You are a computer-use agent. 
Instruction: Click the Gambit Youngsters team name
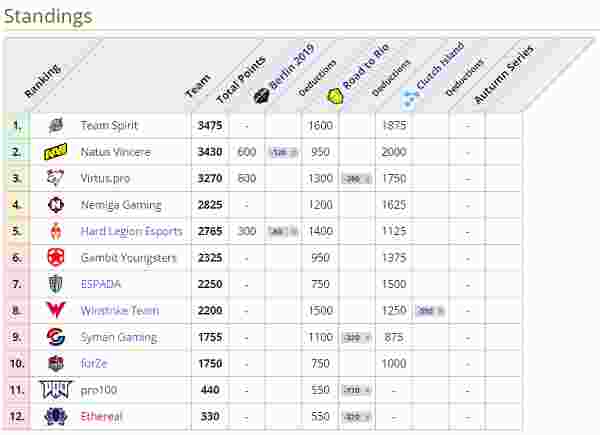click(x=129, y=258)
